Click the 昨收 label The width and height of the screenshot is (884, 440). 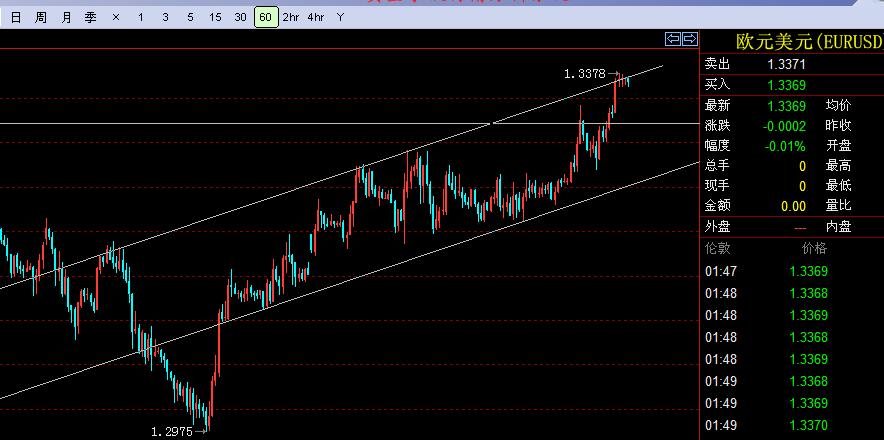(x=839, y=126)
